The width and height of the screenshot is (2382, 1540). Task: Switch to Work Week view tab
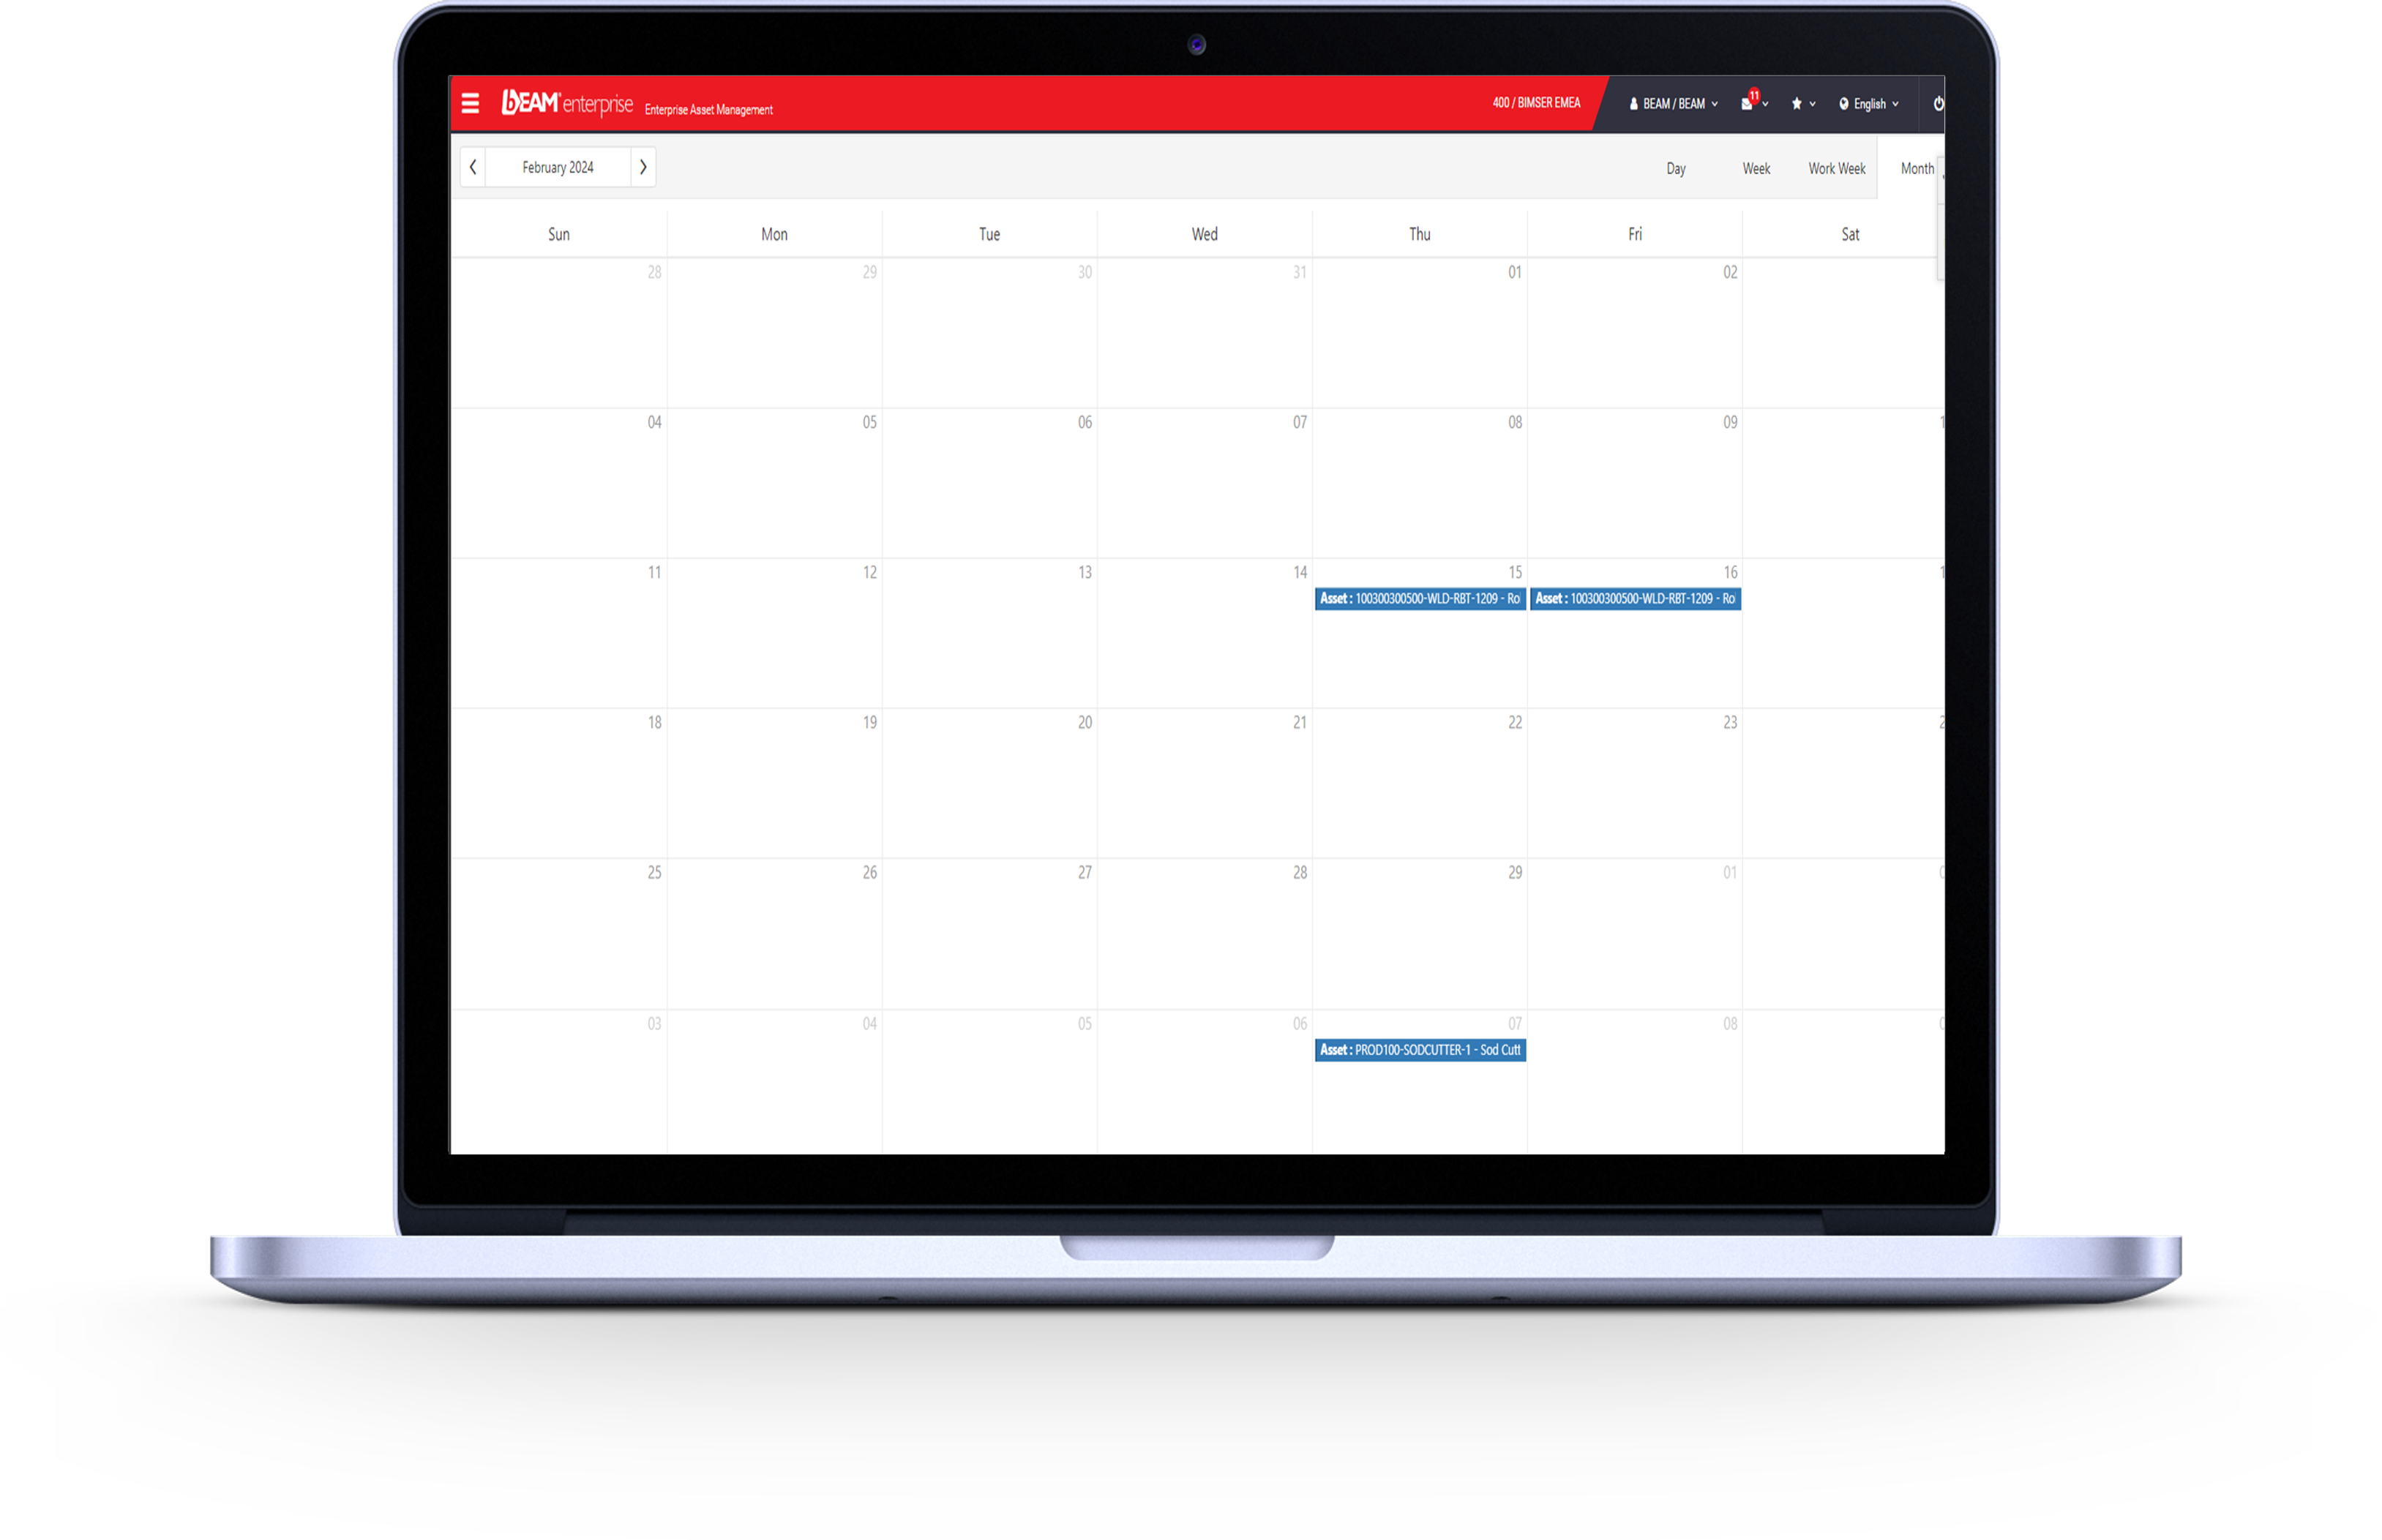click(x=1835, y=168)
